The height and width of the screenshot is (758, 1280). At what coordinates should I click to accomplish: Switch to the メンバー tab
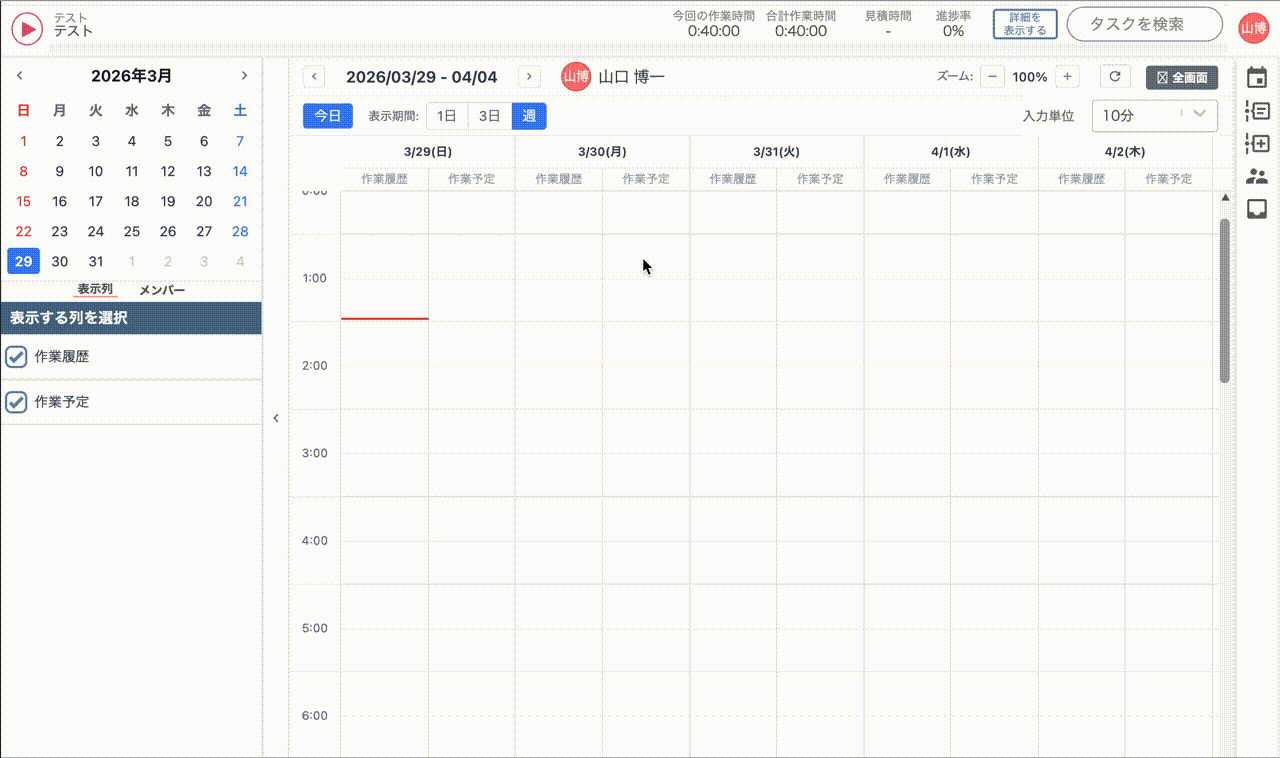tap(160, 290)
